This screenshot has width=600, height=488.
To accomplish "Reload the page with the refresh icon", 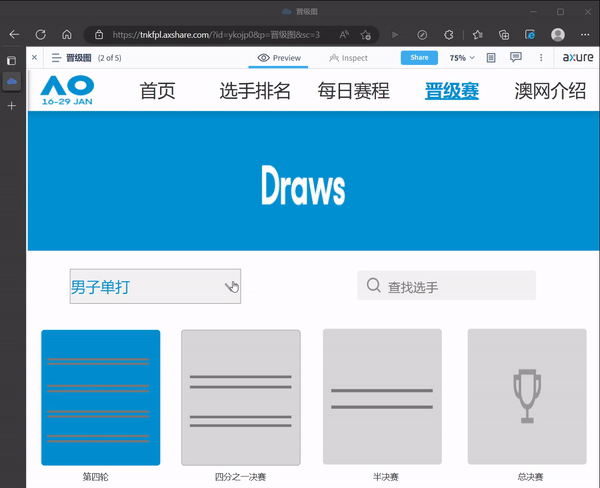I will point(41,34).
